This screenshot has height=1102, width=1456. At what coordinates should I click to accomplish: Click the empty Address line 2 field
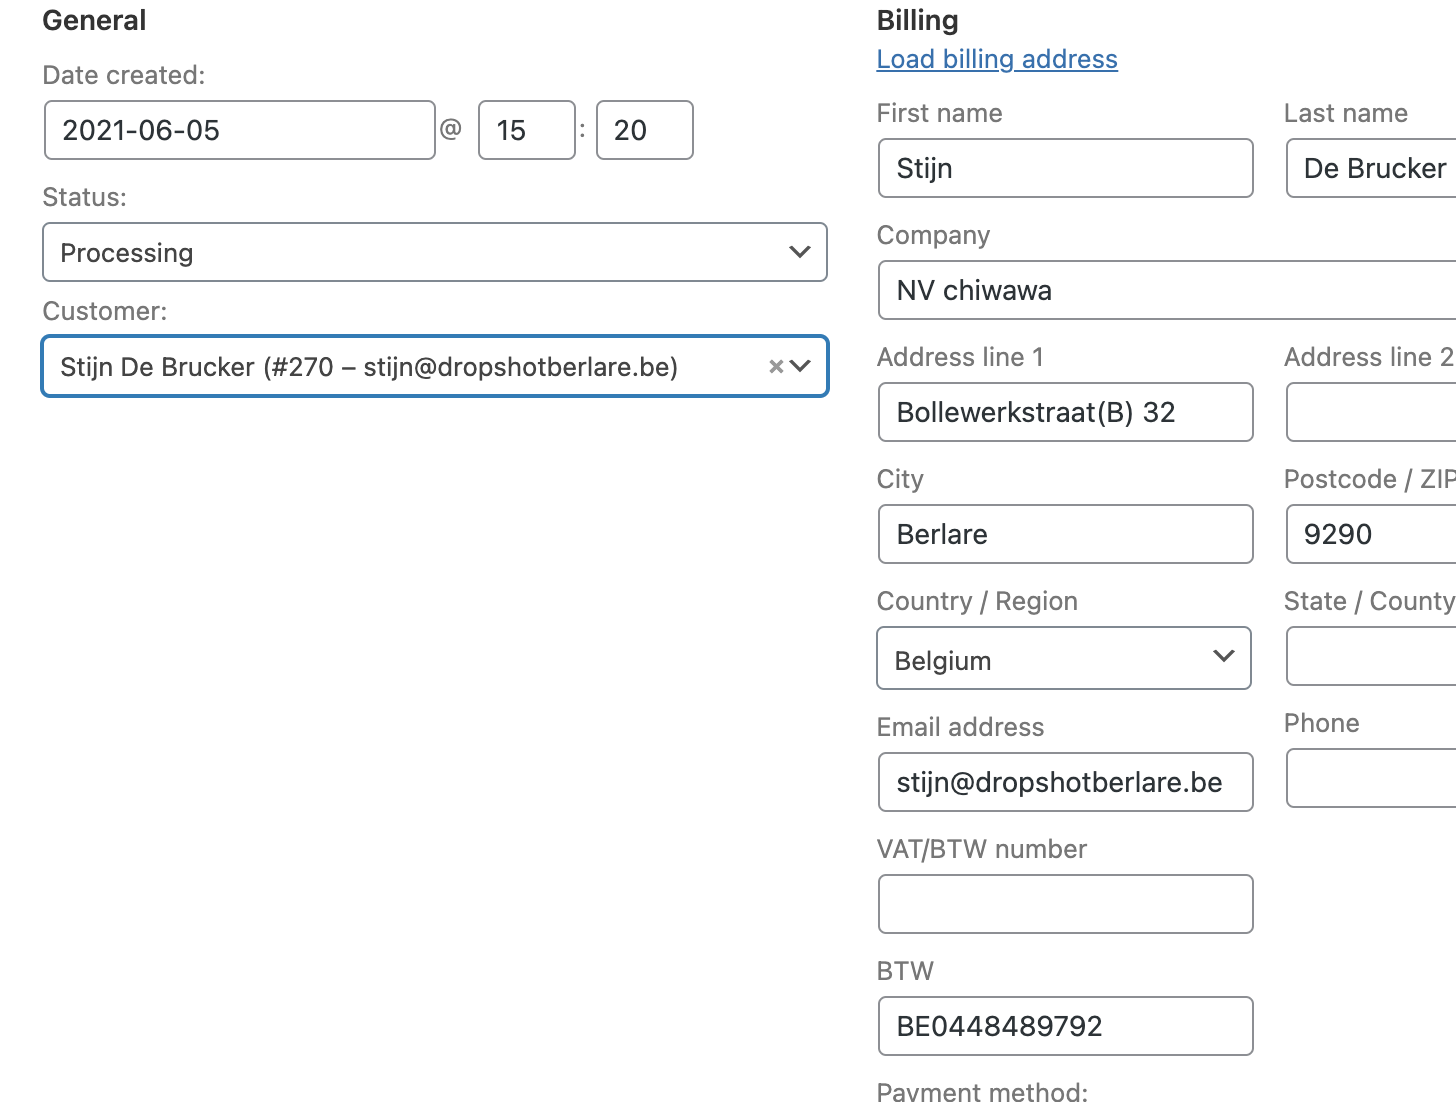[1371, 412]
